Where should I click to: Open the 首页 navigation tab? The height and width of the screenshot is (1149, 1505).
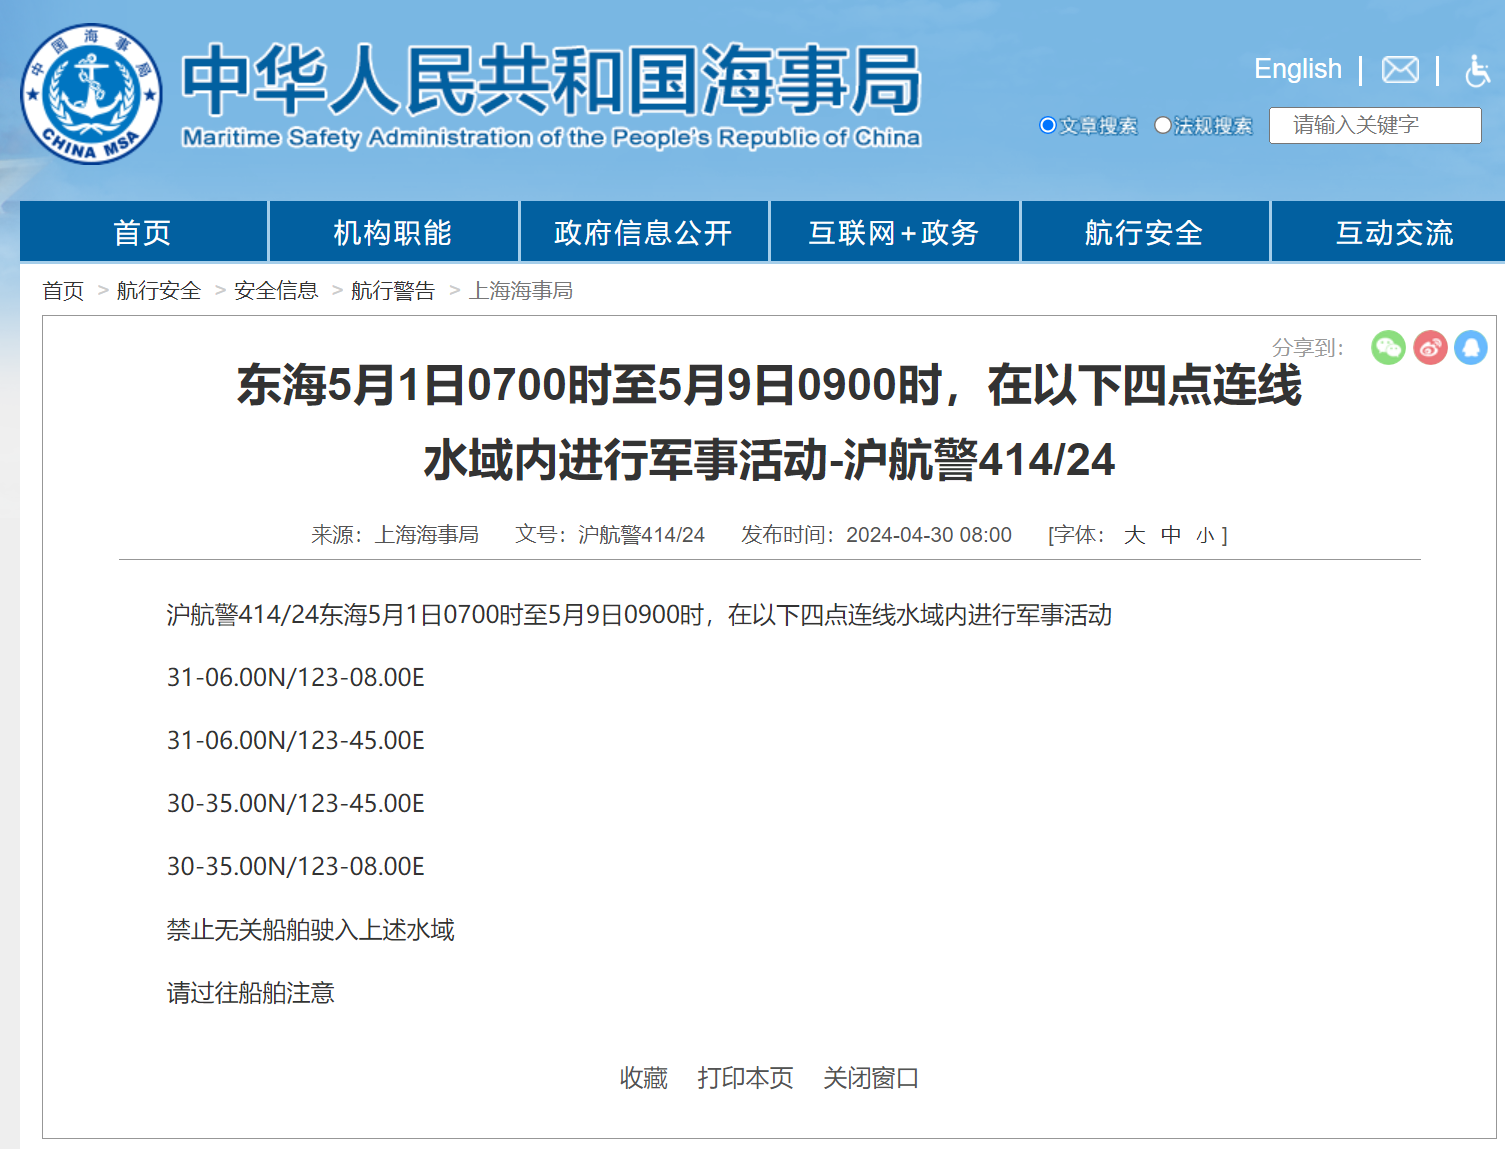click(x=143, y=232)
